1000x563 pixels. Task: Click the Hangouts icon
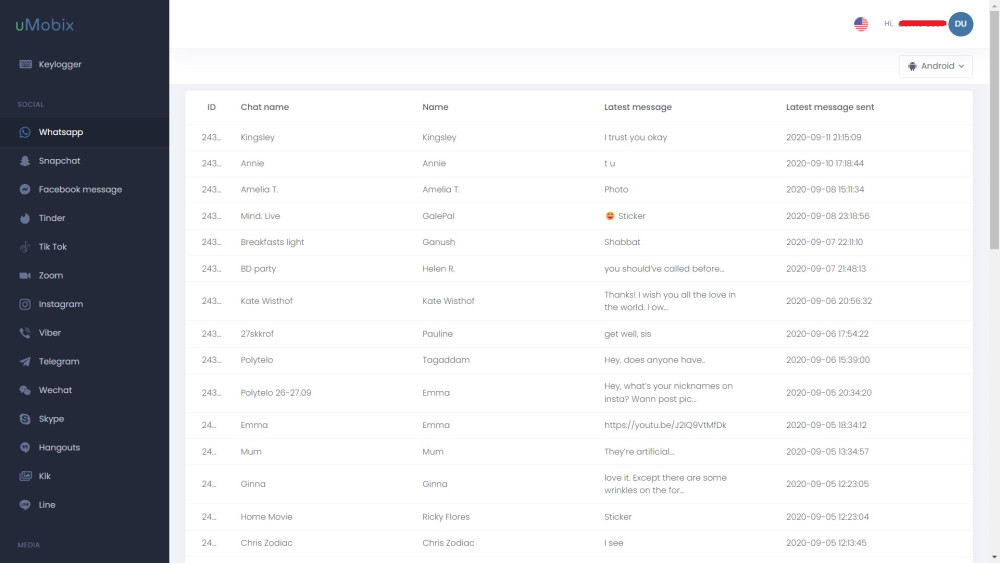coord(25,448)
